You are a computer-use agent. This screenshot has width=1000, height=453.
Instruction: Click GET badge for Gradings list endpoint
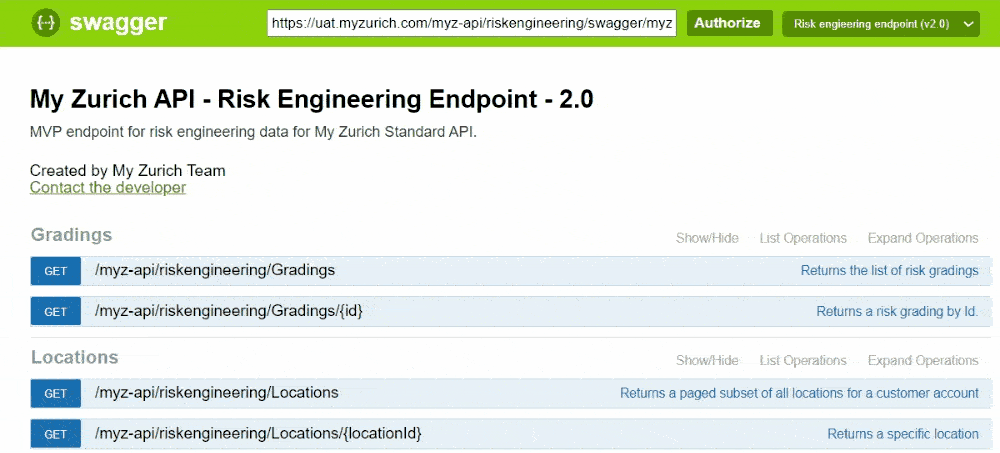[x=55, y=271]
